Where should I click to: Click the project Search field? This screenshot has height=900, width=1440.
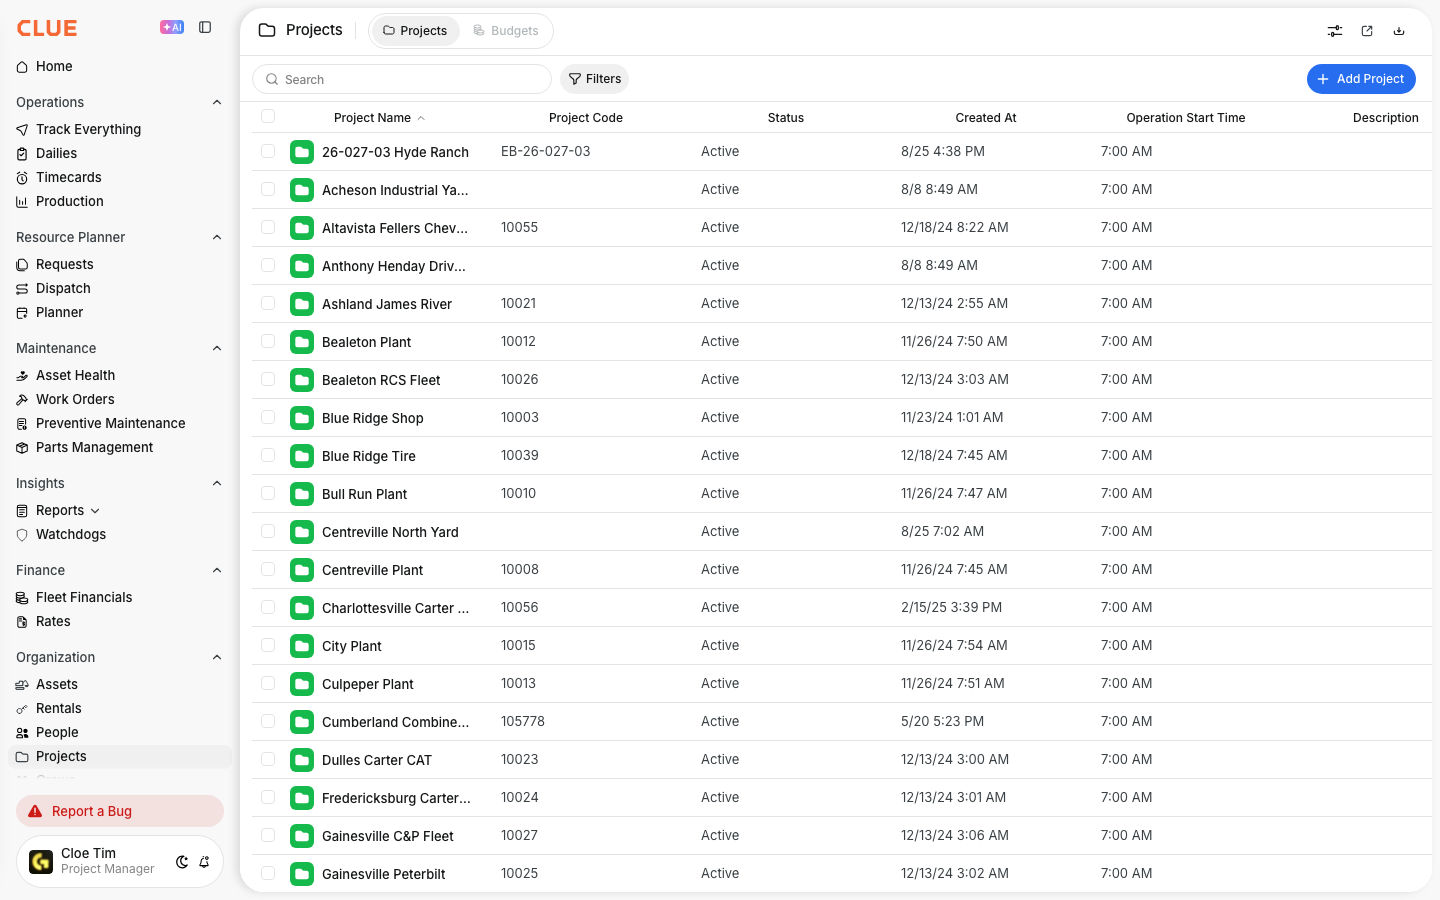[x=402, y=79]
